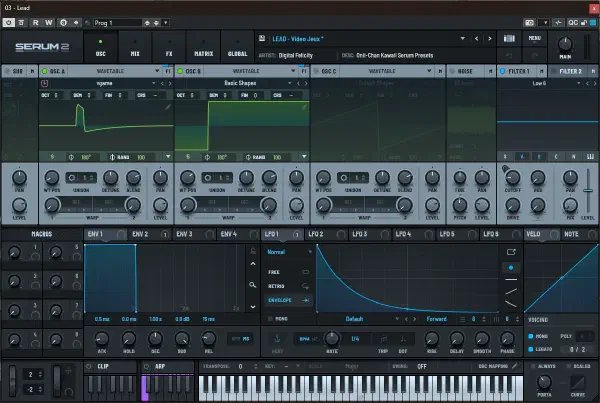Viewport: 600px width, 403px height.
Task: Click the OSC A wavetable 3D view icon
Action: pos(44,83)
